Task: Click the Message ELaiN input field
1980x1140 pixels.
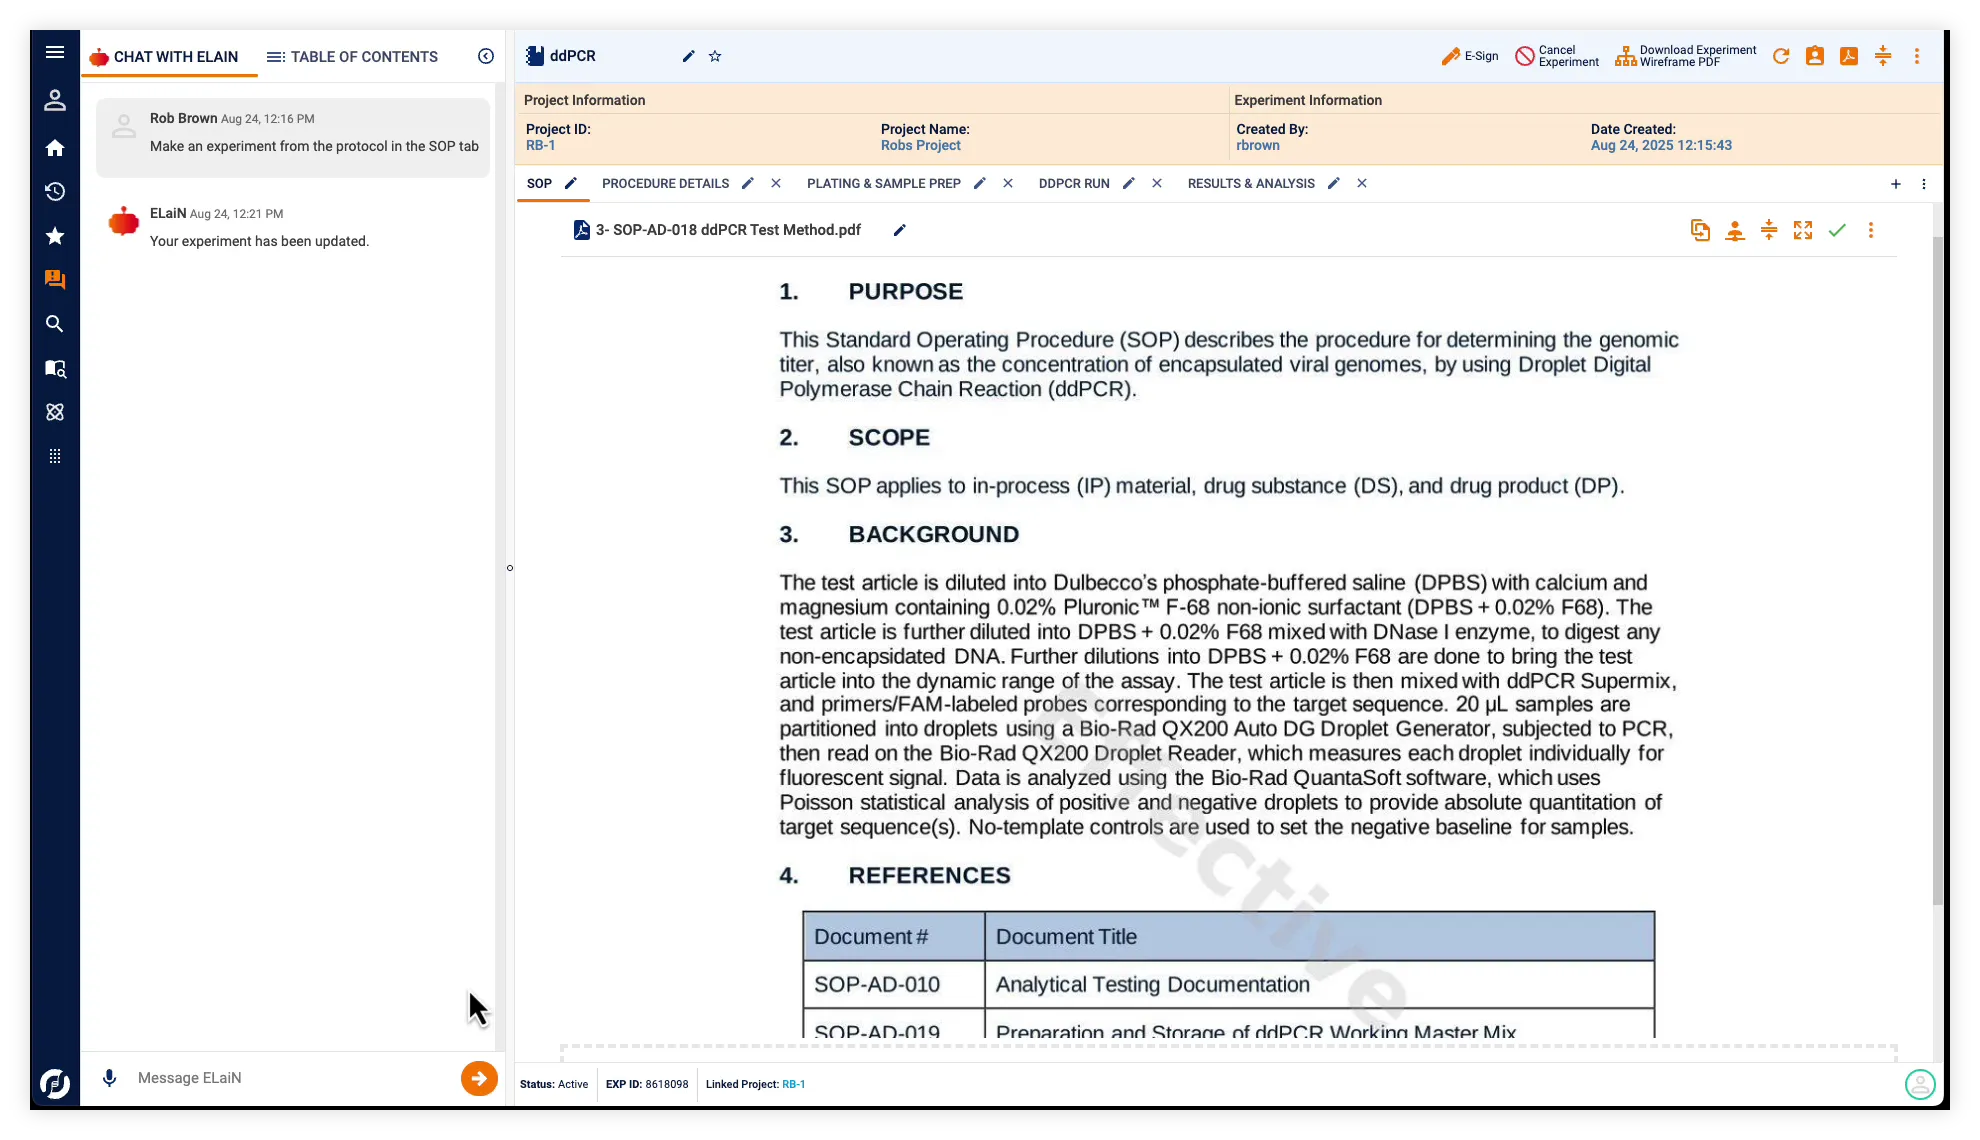Action: (x=290, y=1078)
